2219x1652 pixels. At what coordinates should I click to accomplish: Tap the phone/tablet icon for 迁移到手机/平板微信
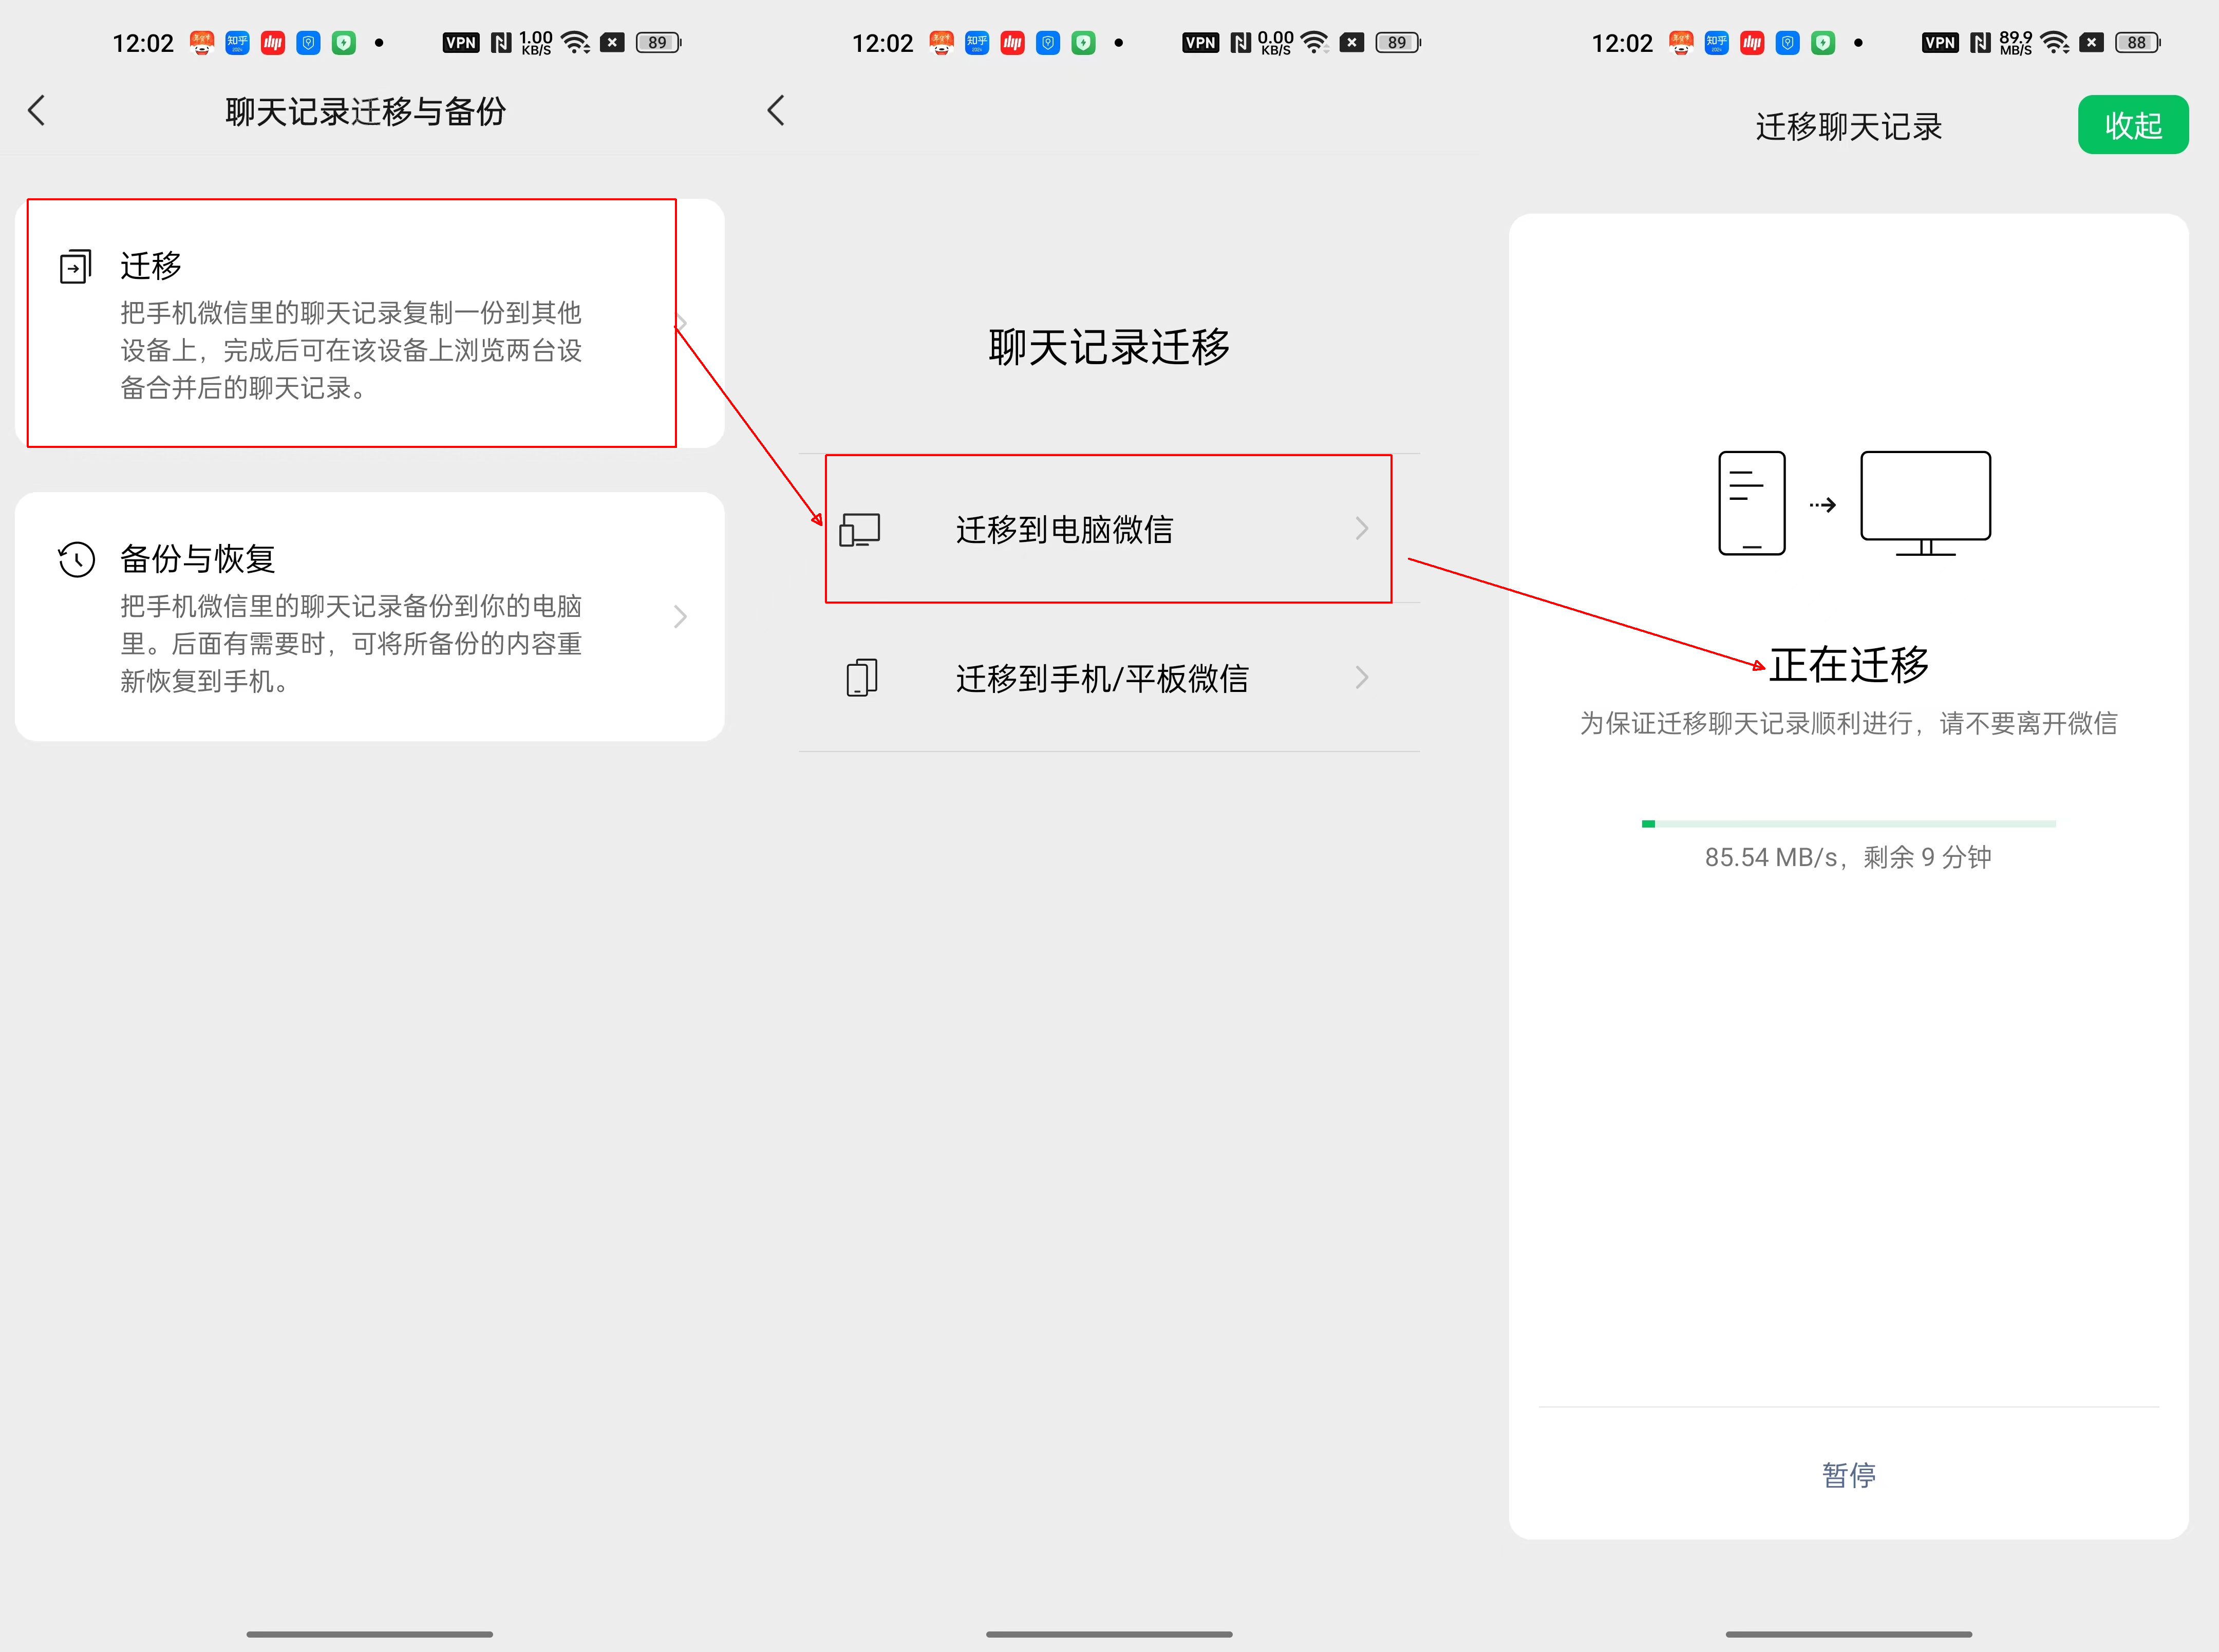point(861,678)
